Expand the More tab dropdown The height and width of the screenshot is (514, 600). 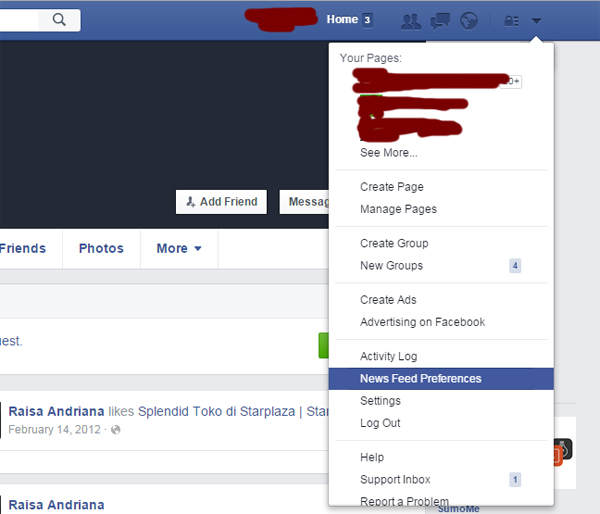point(179,249)
